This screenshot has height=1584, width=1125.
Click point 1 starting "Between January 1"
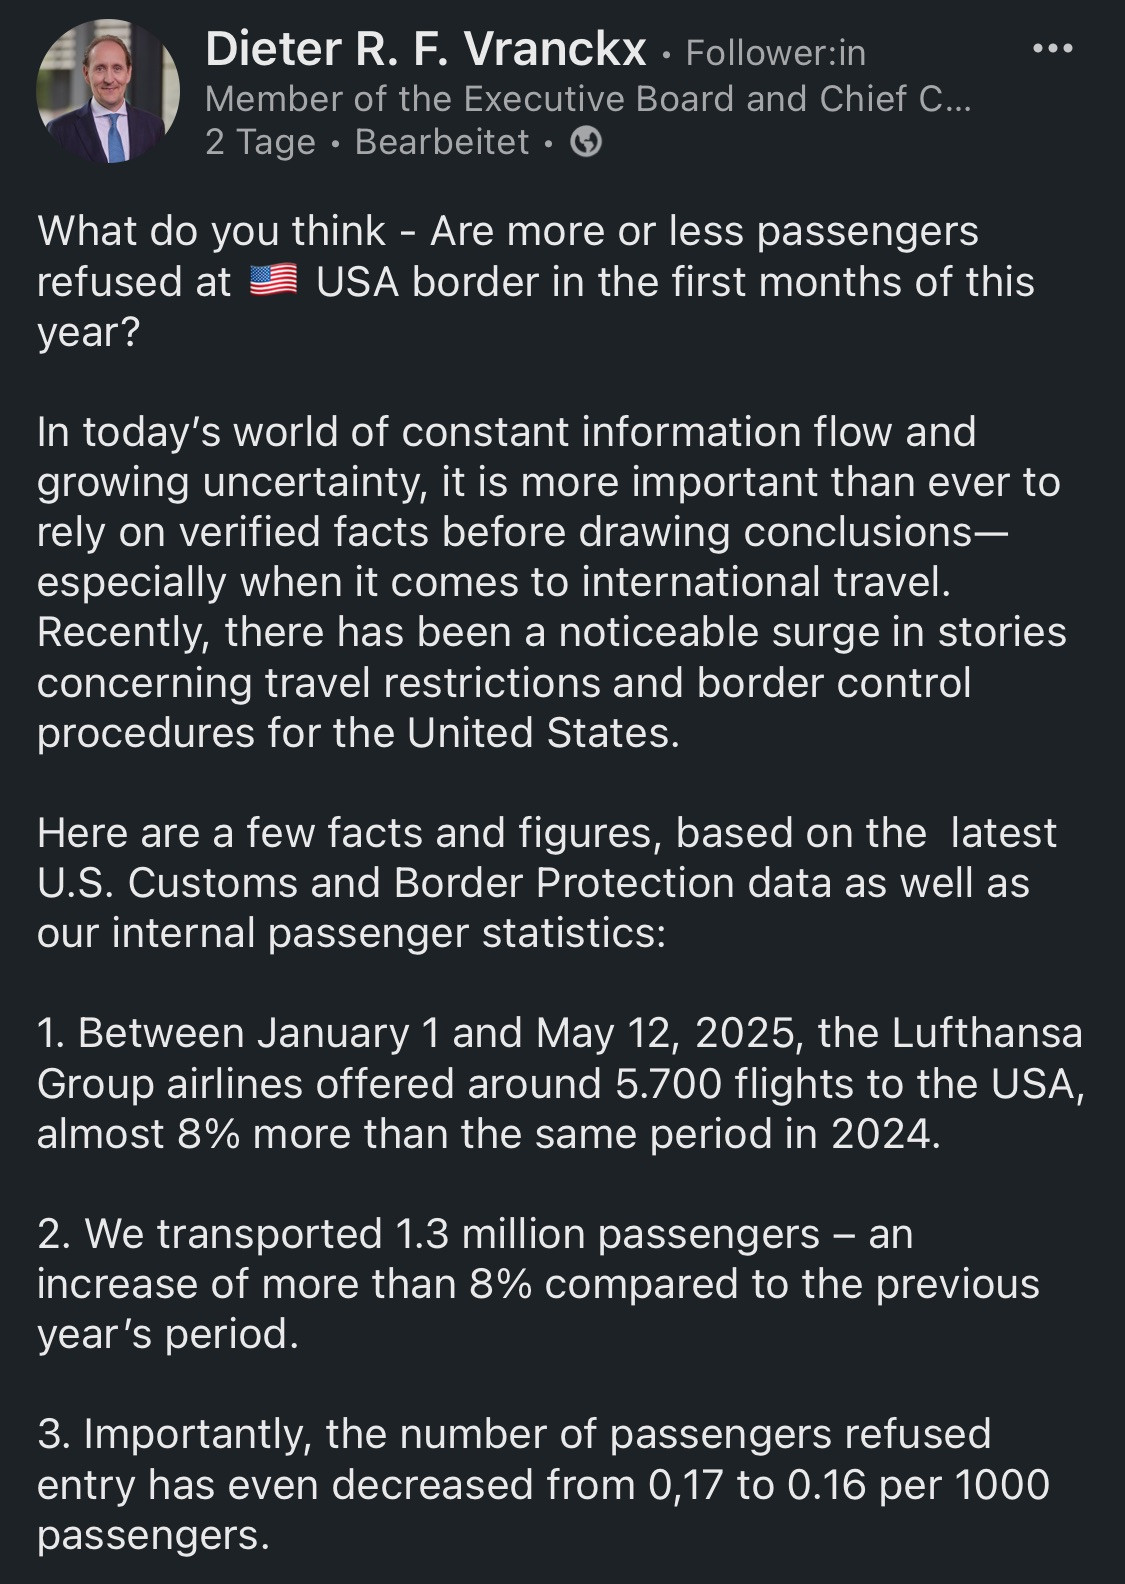[559, 1083]
